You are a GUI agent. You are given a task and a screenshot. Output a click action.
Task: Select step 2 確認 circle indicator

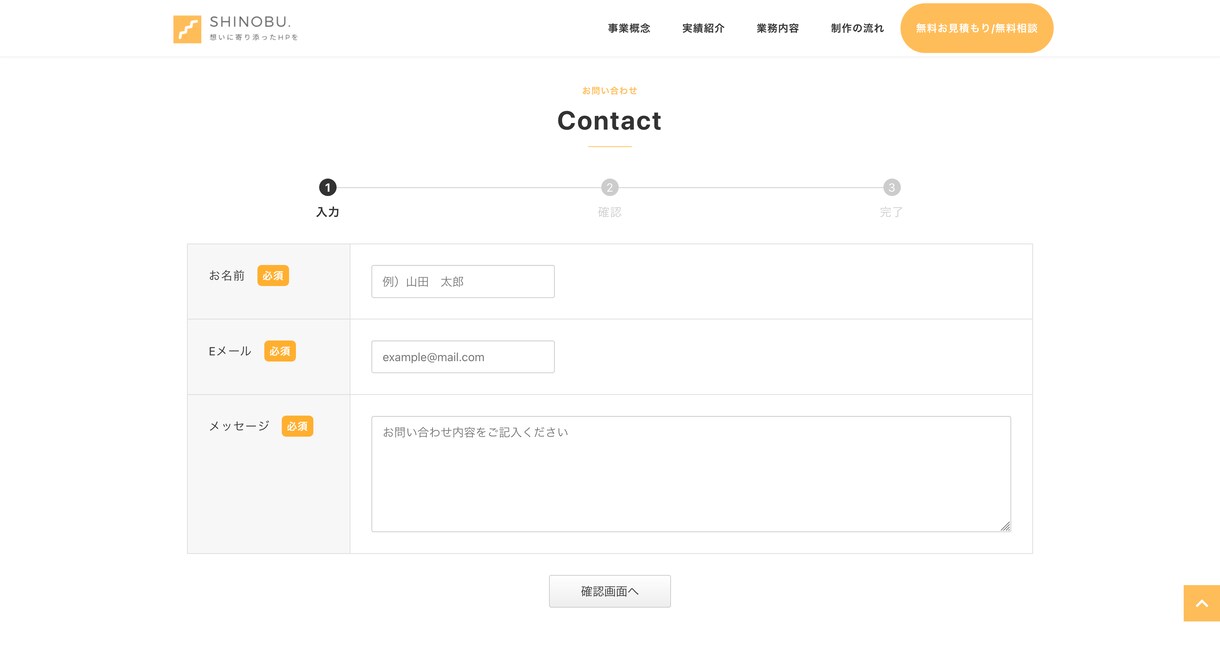tap(610, 187)
